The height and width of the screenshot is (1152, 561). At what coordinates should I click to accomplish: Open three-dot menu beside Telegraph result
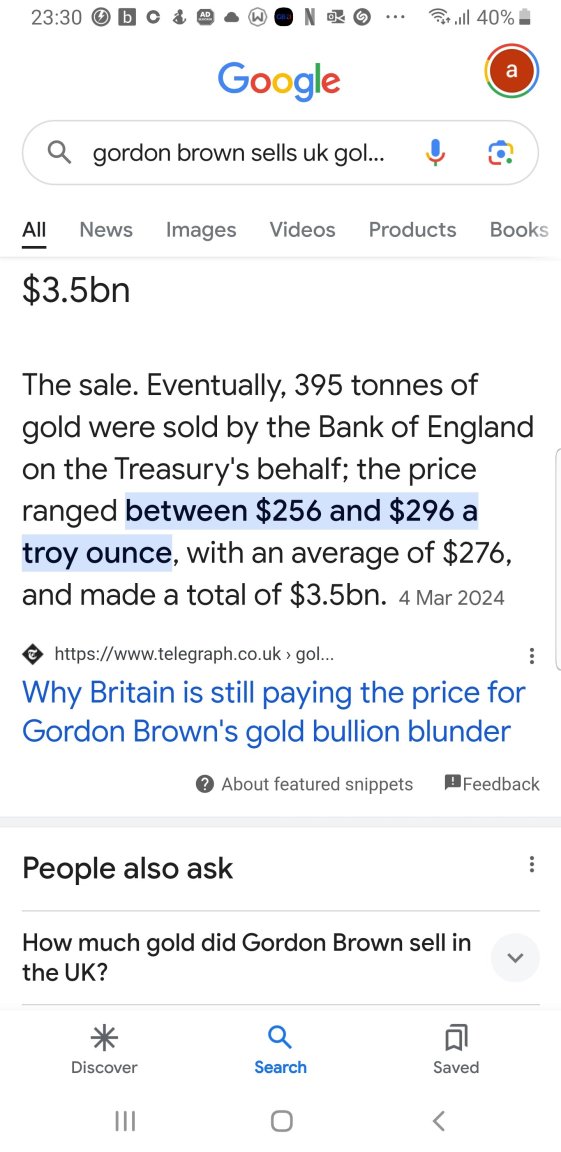pos(532,655)
